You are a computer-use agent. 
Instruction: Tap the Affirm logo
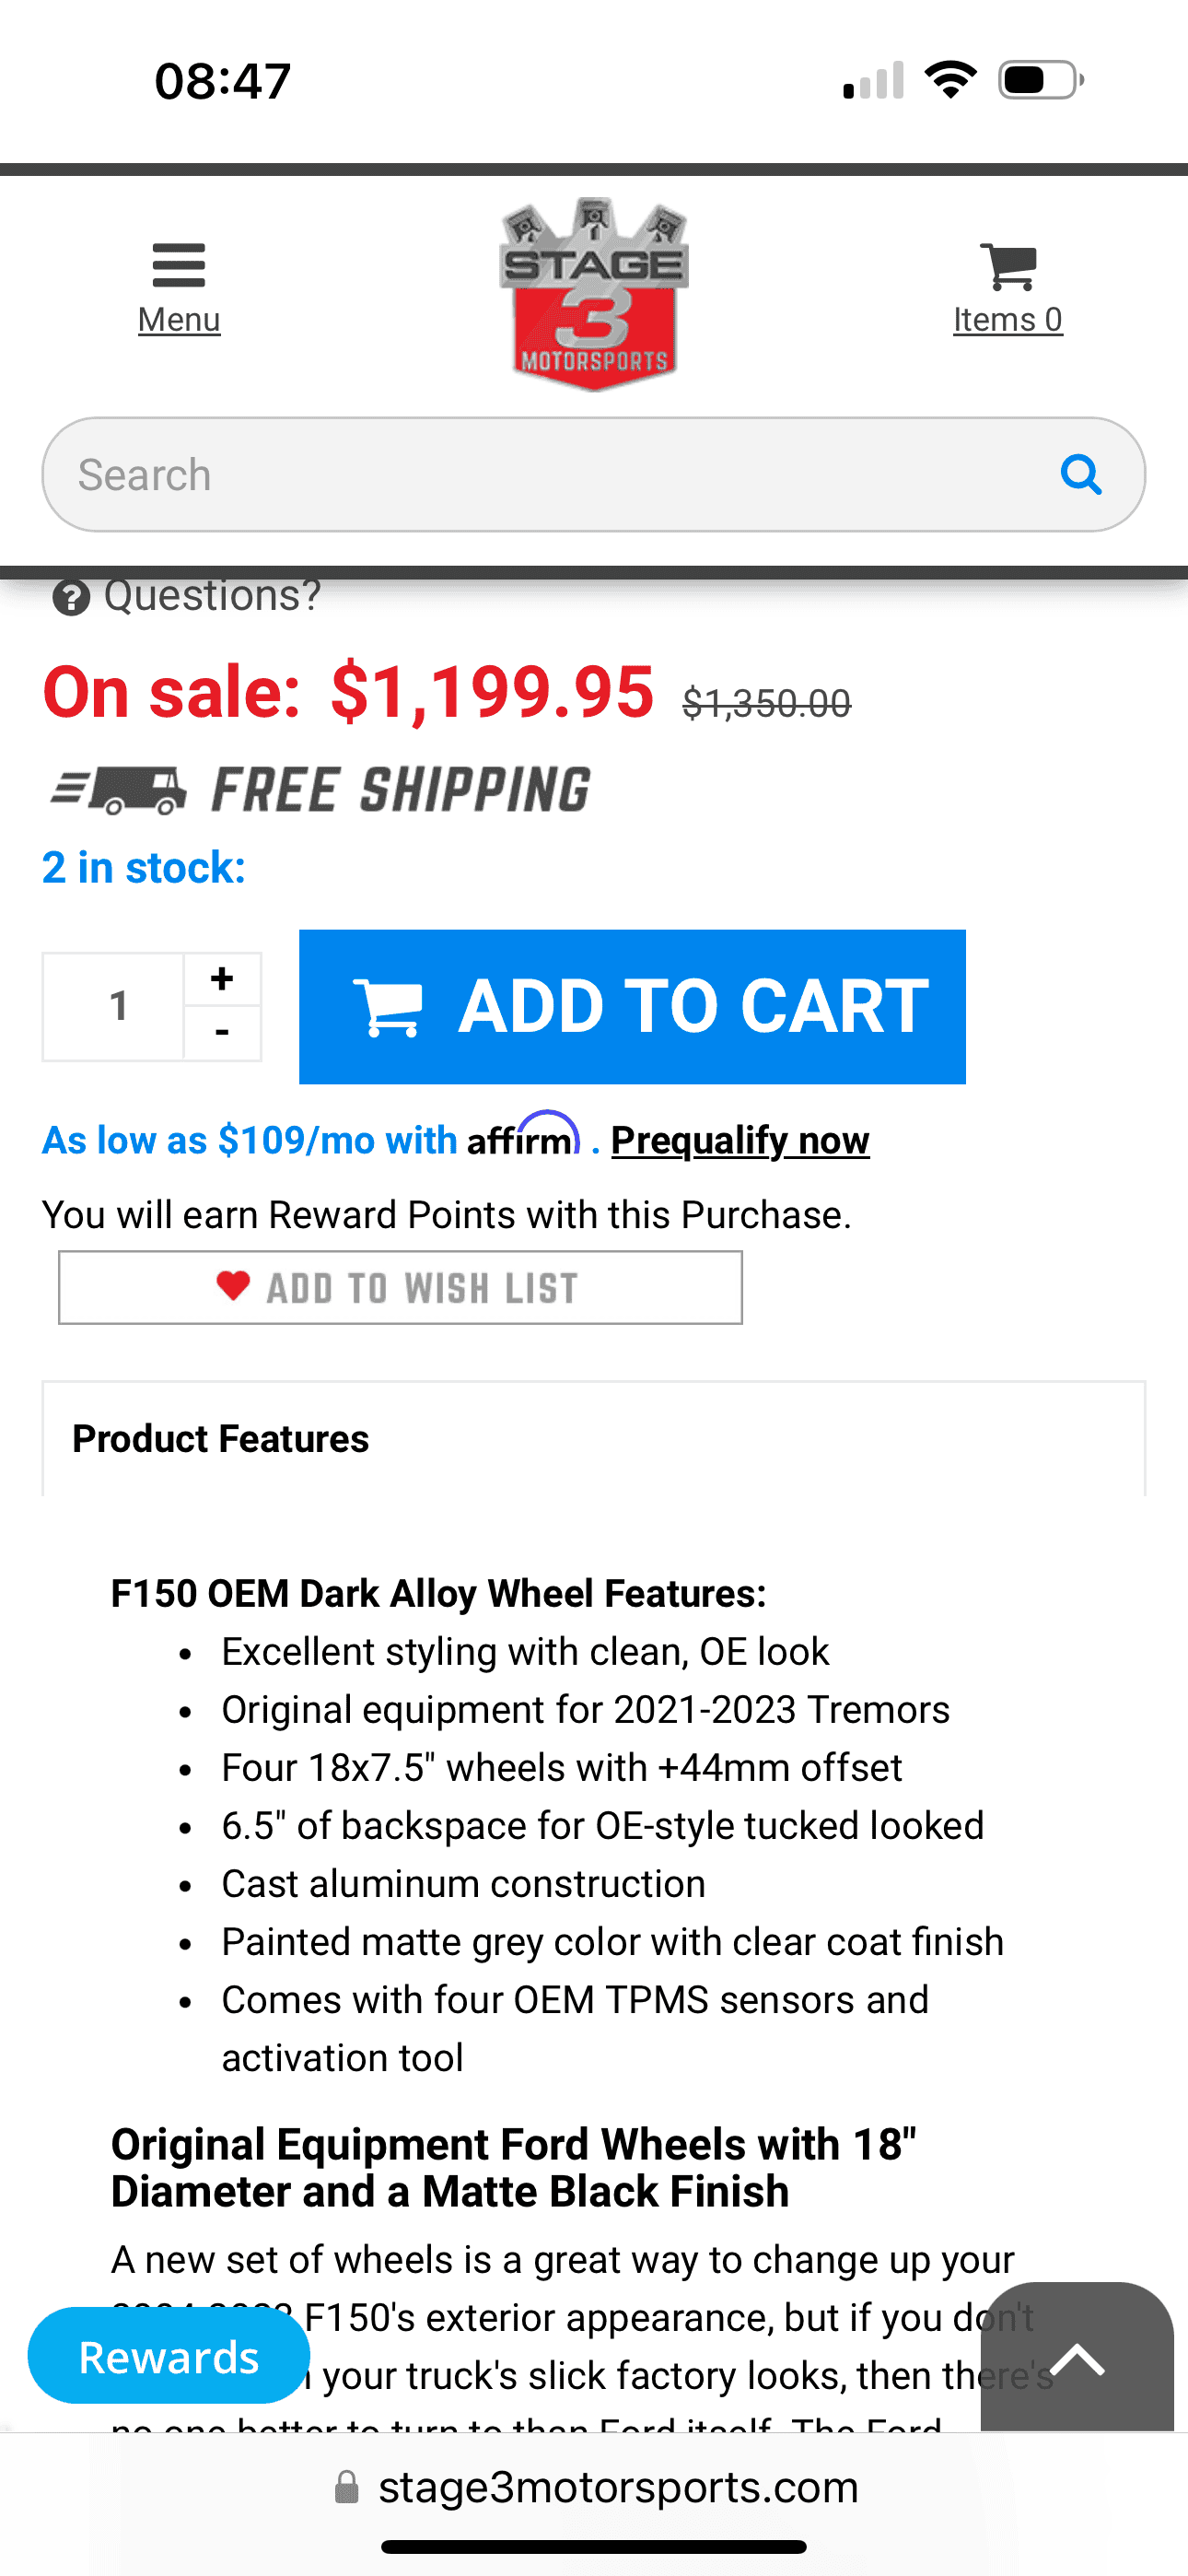523,1137
